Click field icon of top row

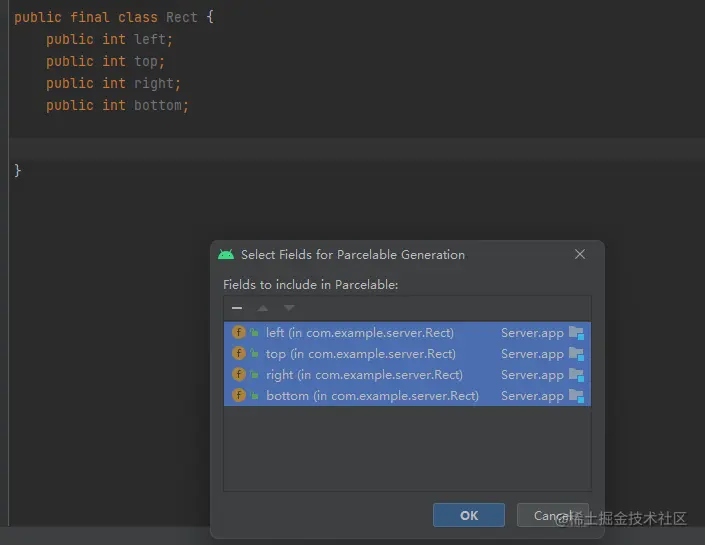pyautogui.click(x=239, y=353)
